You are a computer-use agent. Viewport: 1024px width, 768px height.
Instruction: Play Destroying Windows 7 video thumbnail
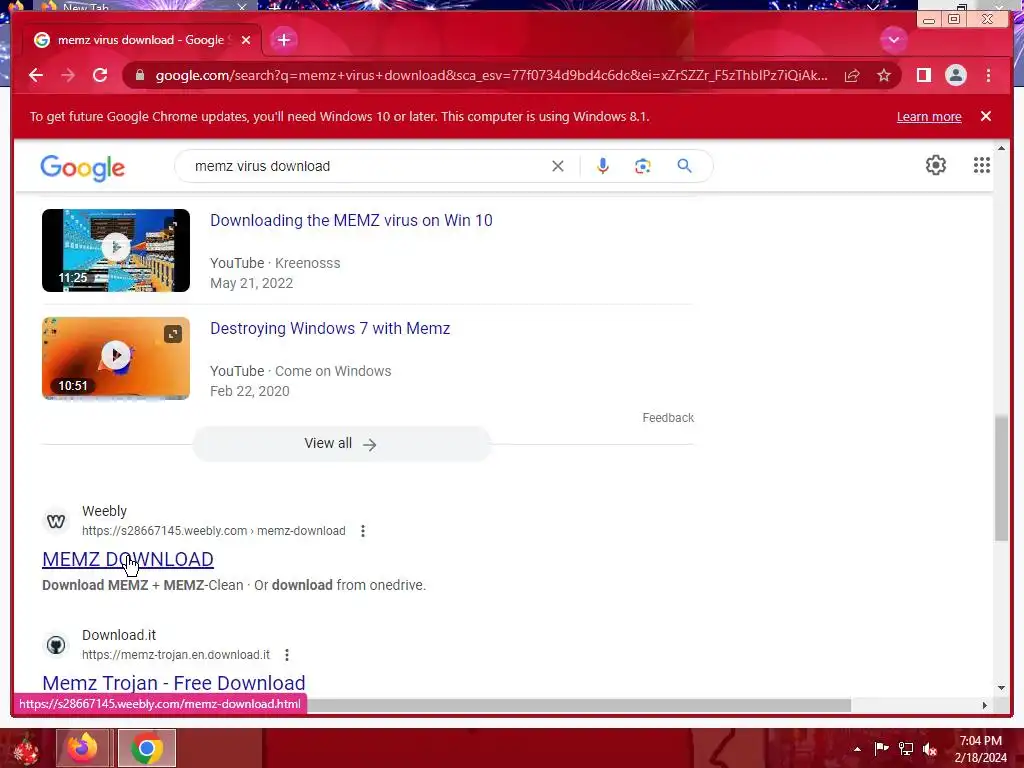coord(116,358)
